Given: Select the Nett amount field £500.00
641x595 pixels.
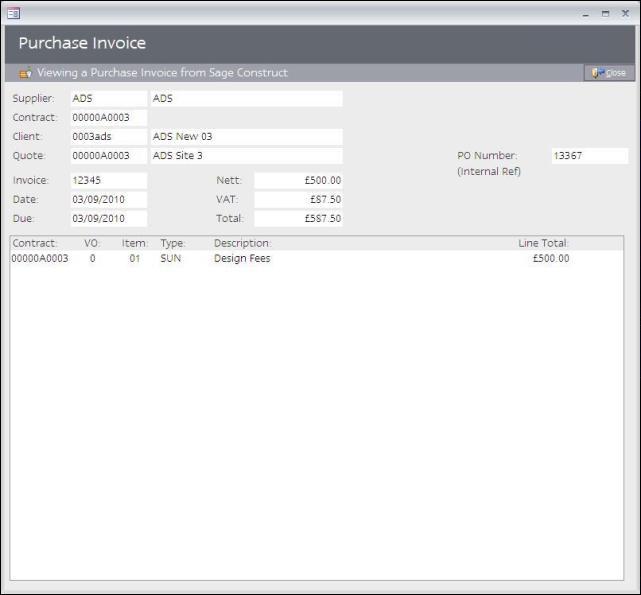Looking at the screenshot, I should pos(298,181).
